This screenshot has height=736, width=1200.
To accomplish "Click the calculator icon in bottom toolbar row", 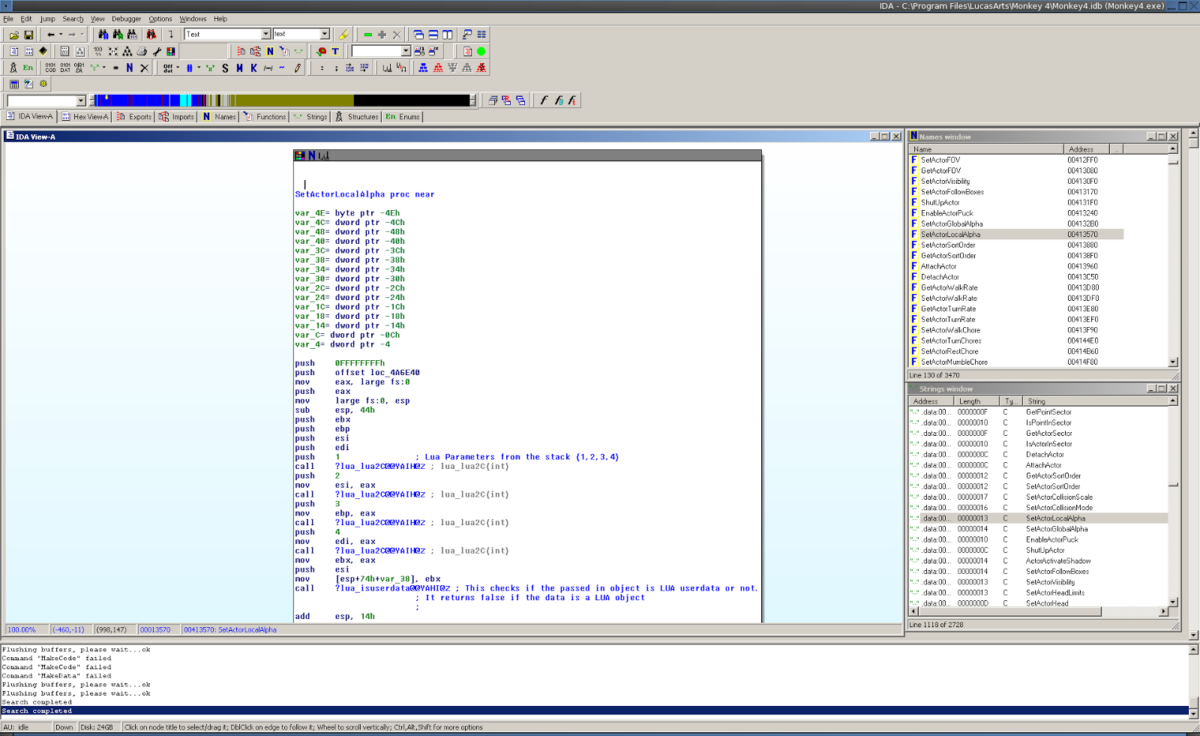I will pyautogui.click(x=14, y=84).
